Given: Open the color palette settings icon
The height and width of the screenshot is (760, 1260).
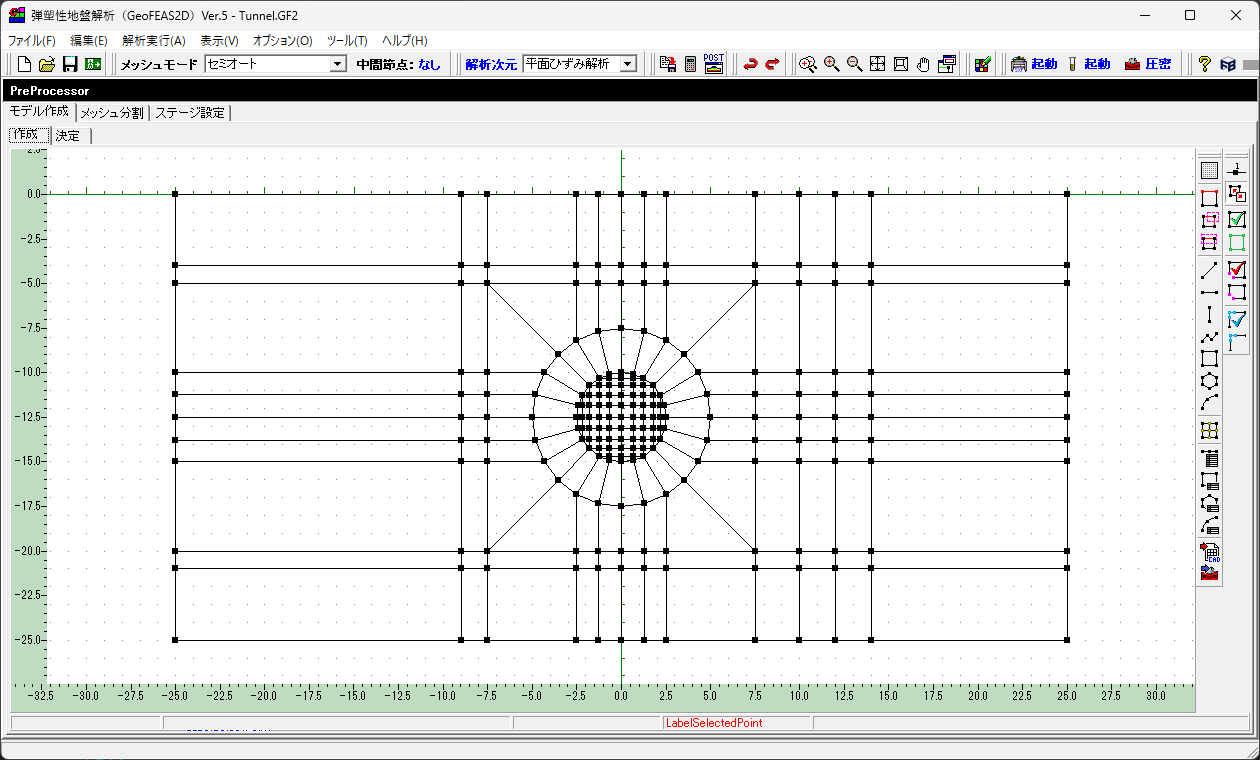Looking at the screenshot, I should pos(983,64).
